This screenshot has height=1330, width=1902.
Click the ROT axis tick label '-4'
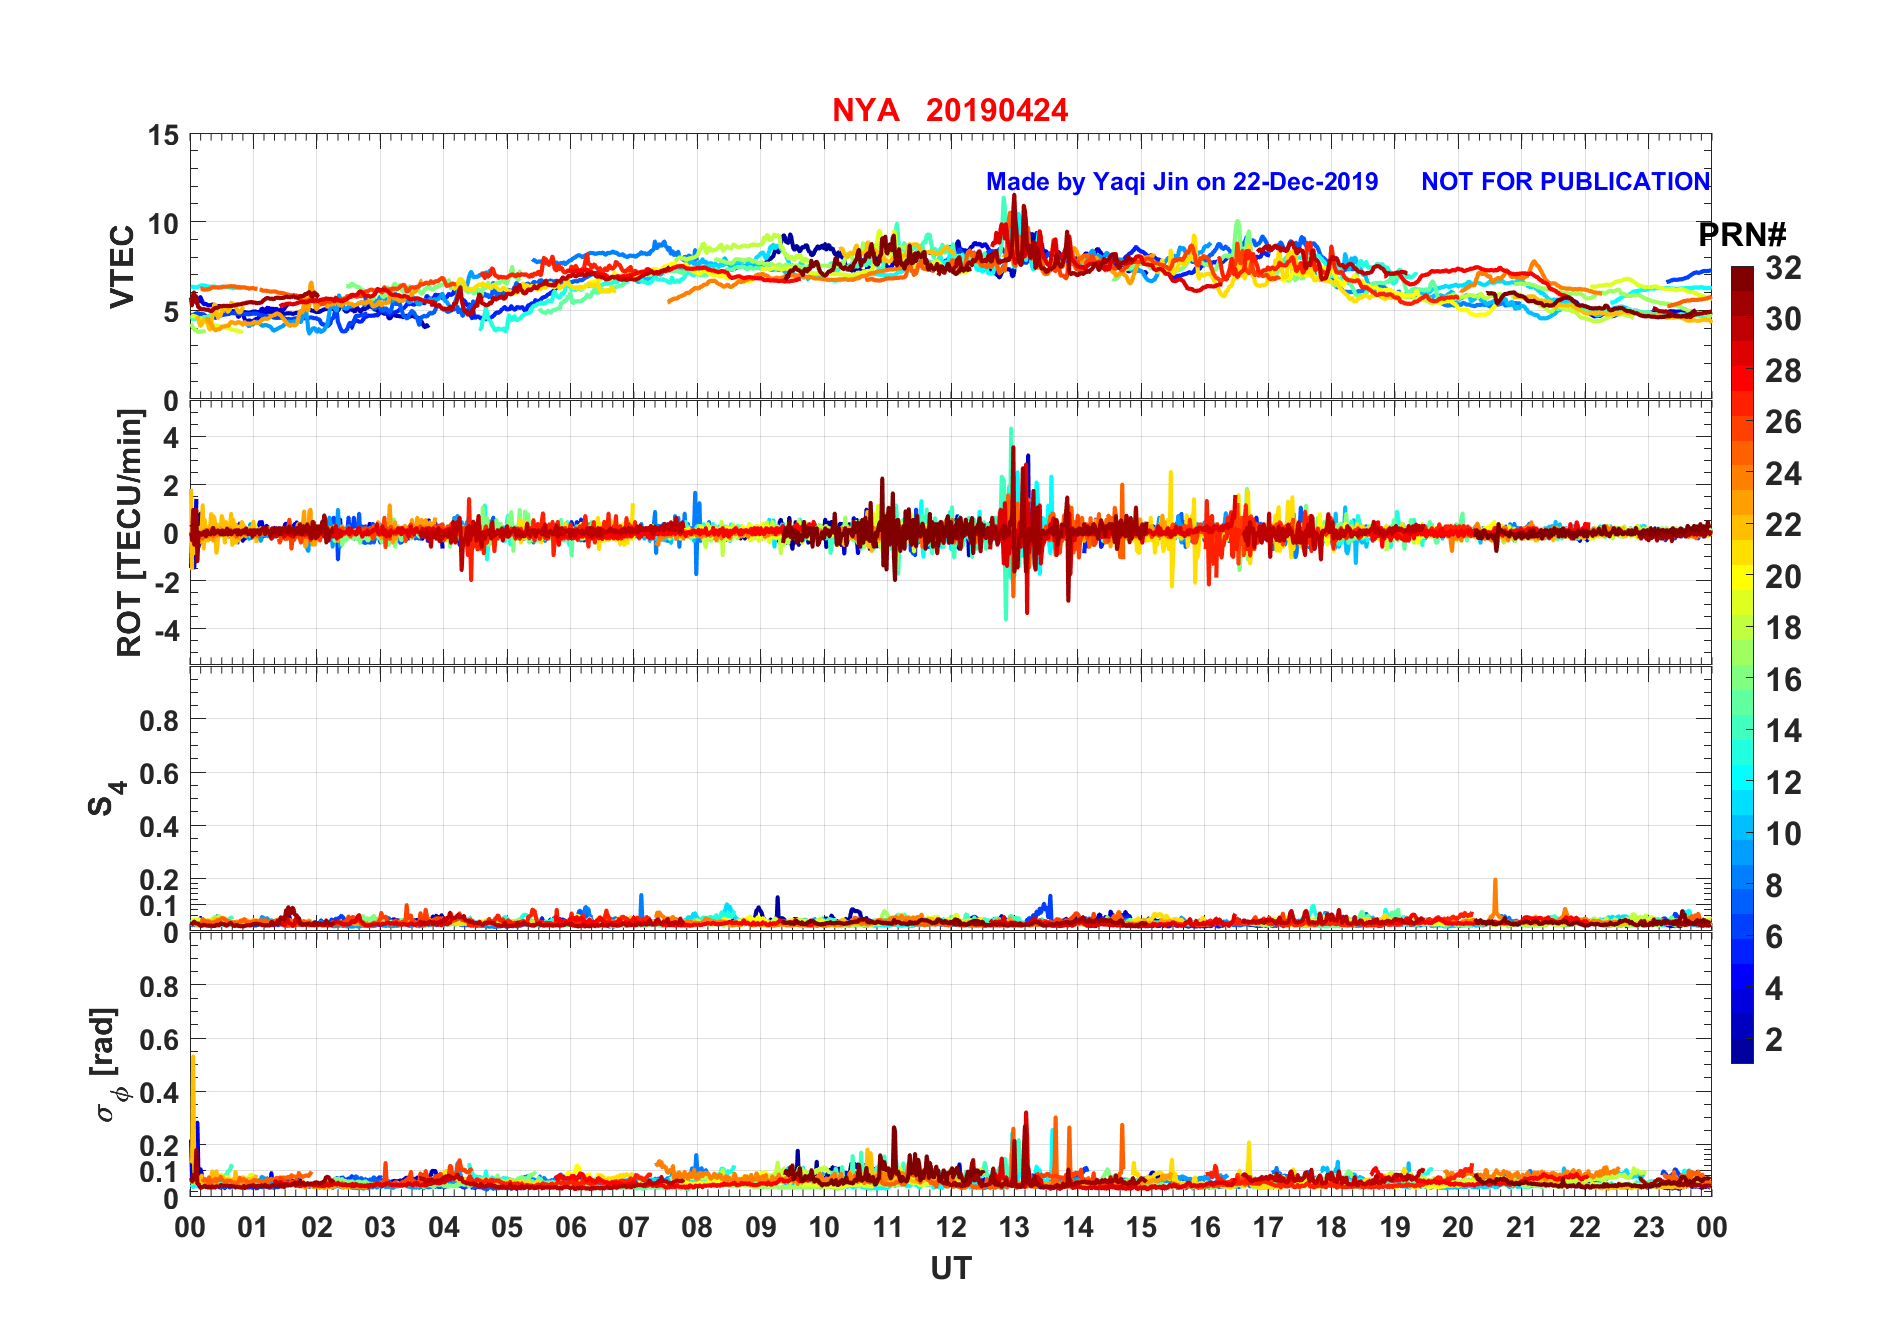click(165, 631)
